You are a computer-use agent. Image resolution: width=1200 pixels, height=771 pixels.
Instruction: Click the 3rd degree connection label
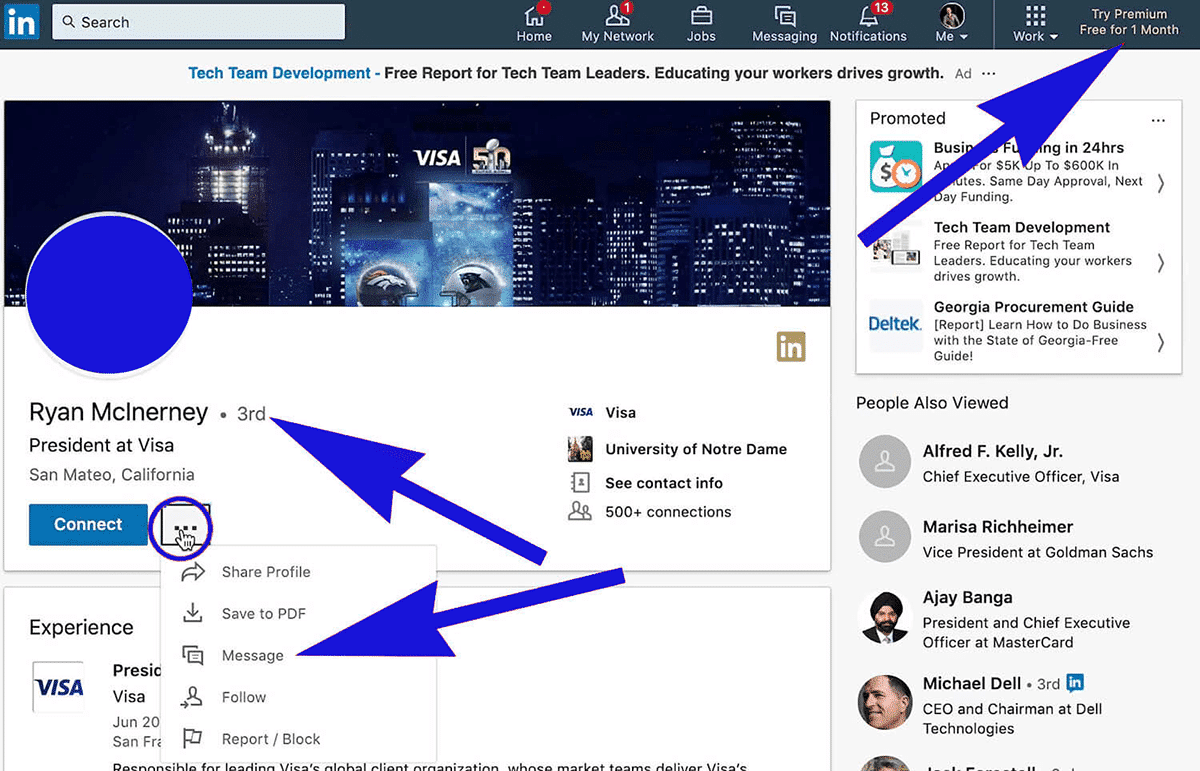(251, 414)
